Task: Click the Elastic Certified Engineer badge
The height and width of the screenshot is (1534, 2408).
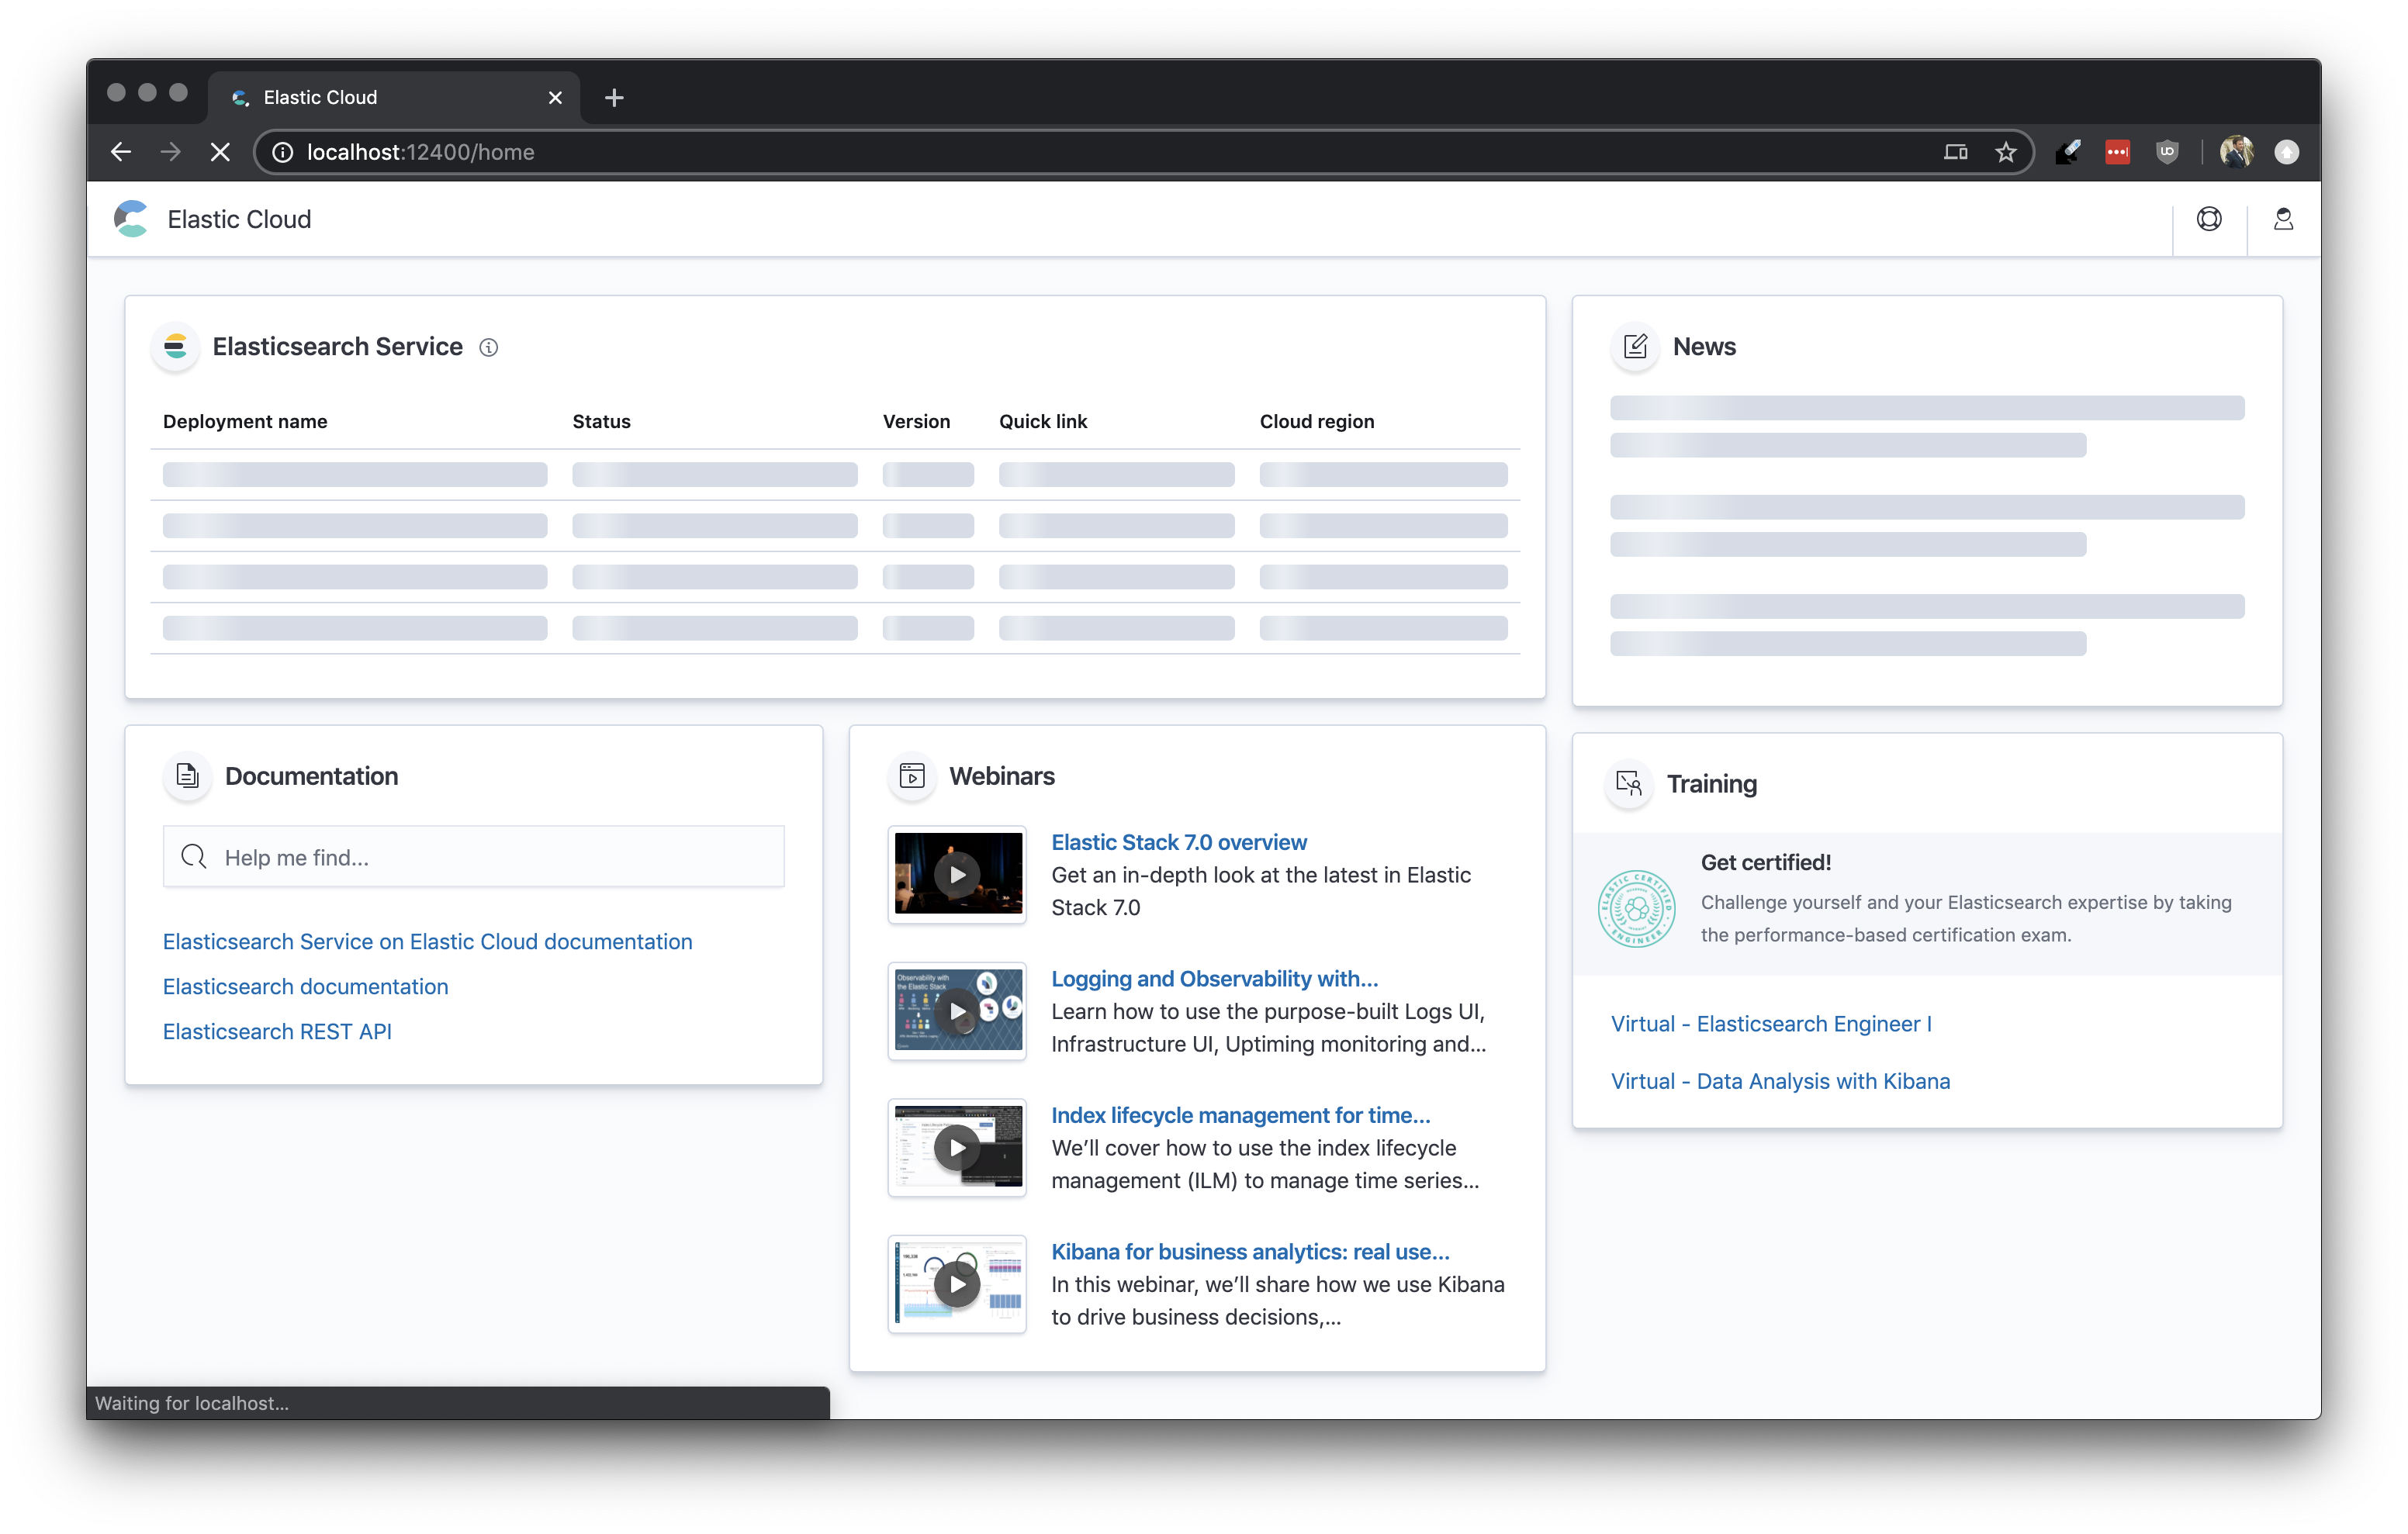Action: coord(1636,909)
